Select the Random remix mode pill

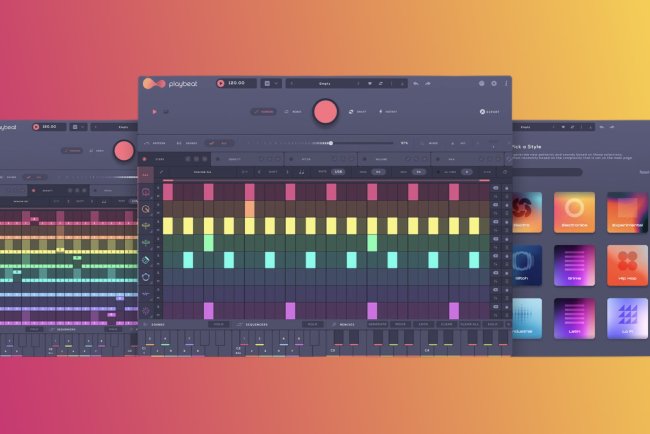tap(263, 112)
